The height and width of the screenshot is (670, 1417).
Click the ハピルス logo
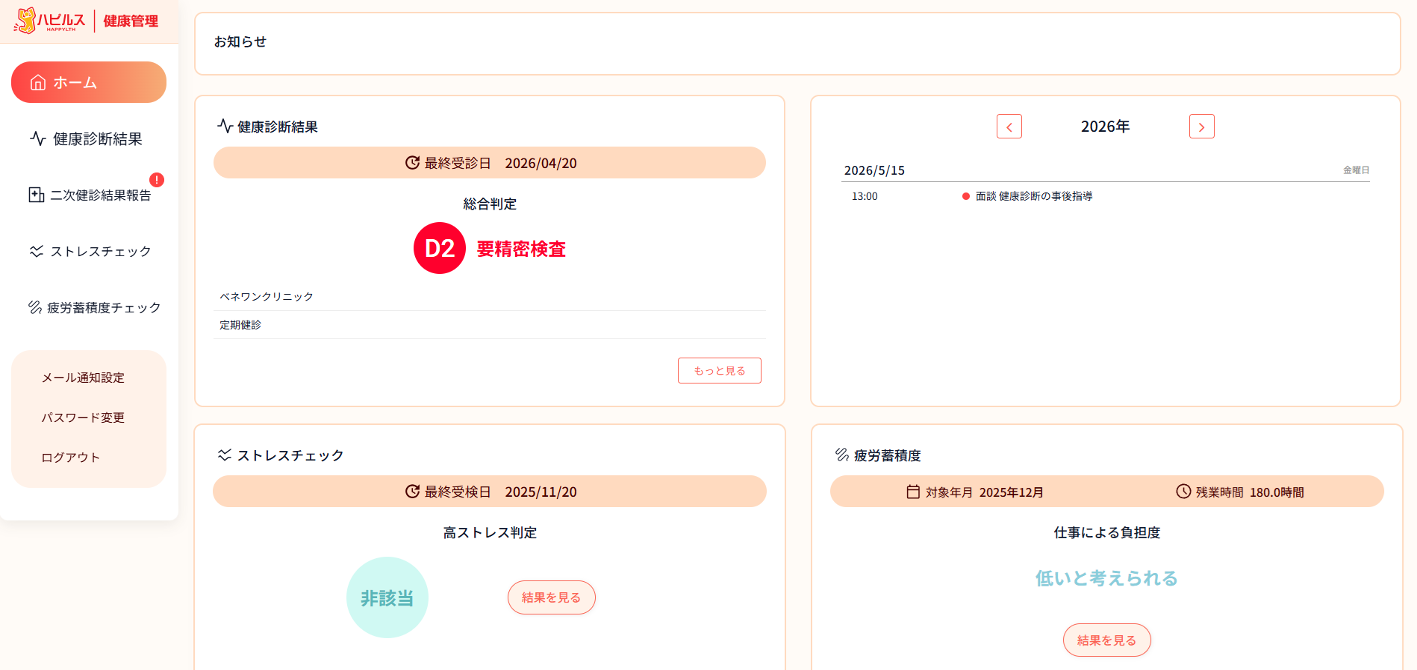pyautogui.click(x=50, y=20)
